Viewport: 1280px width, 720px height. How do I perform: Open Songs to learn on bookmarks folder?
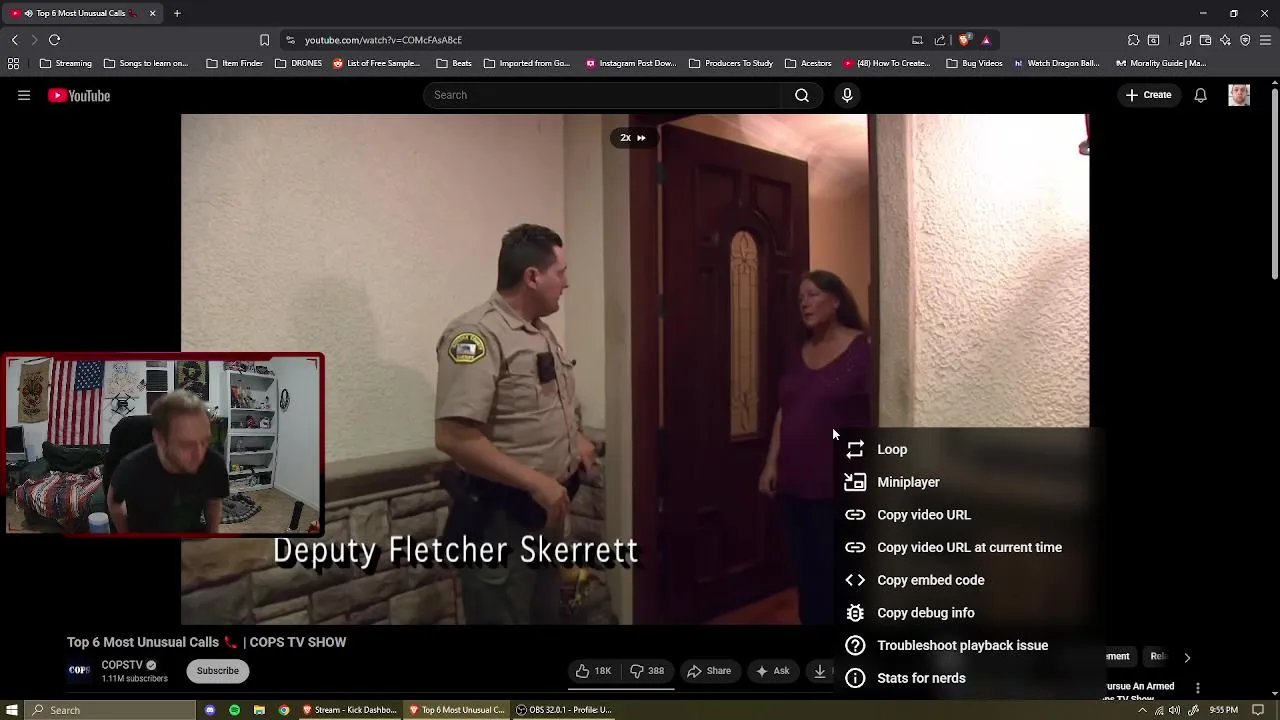145,63
